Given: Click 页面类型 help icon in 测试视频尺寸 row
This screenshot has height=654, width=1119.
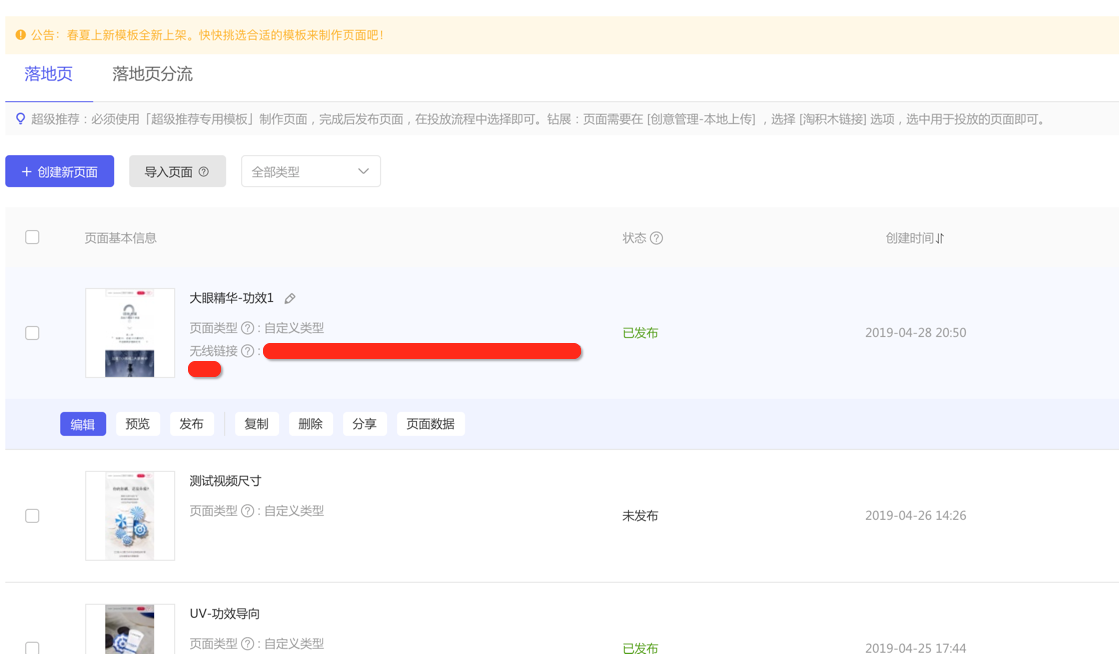Looking at the screenshot, I should click(x=248, y=510).
